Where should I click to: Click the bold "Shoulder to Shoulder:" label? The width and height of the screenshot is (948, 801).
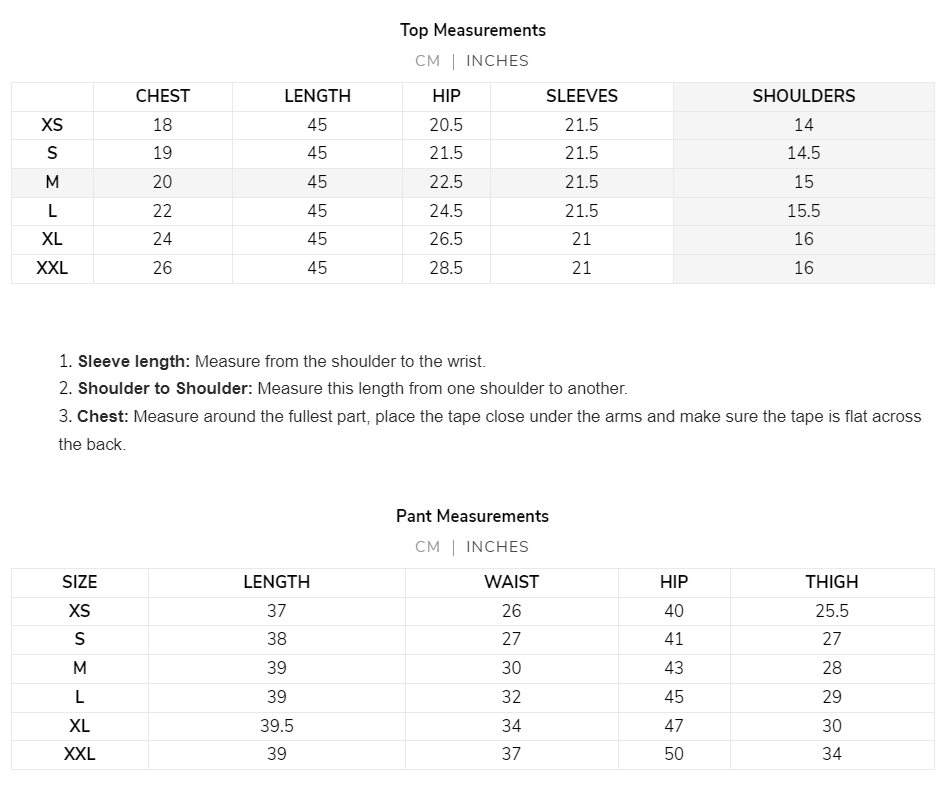tap(165, 389)
